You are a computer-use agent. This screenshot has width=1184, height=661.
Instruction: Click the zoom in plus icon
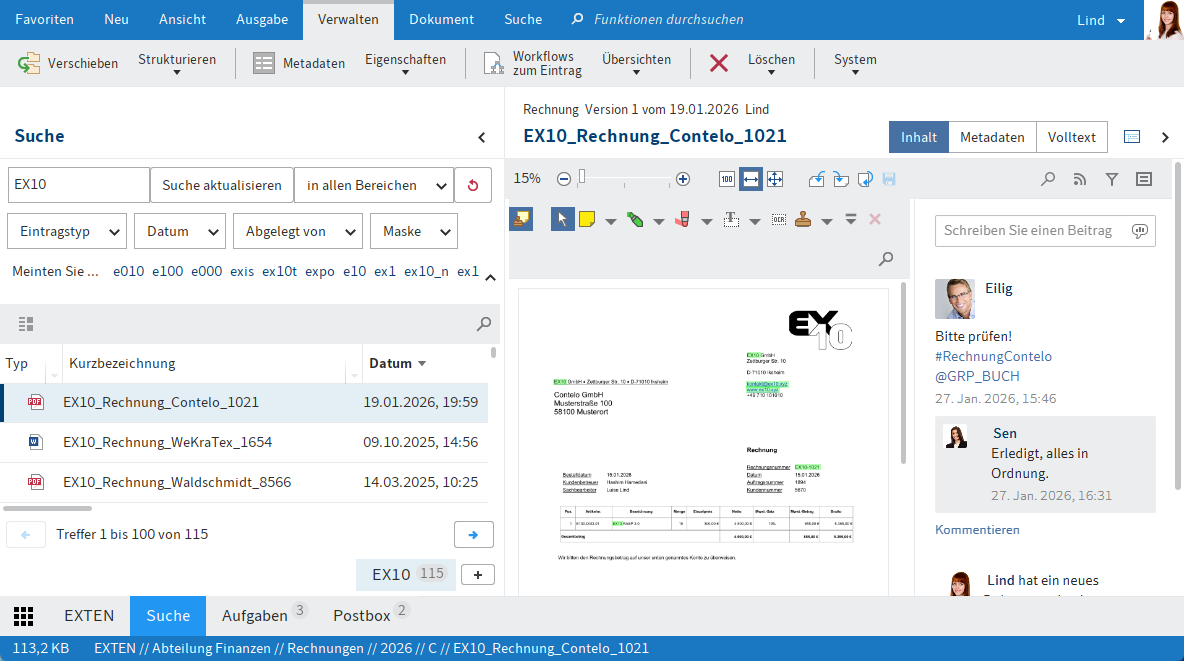[683, 179]
